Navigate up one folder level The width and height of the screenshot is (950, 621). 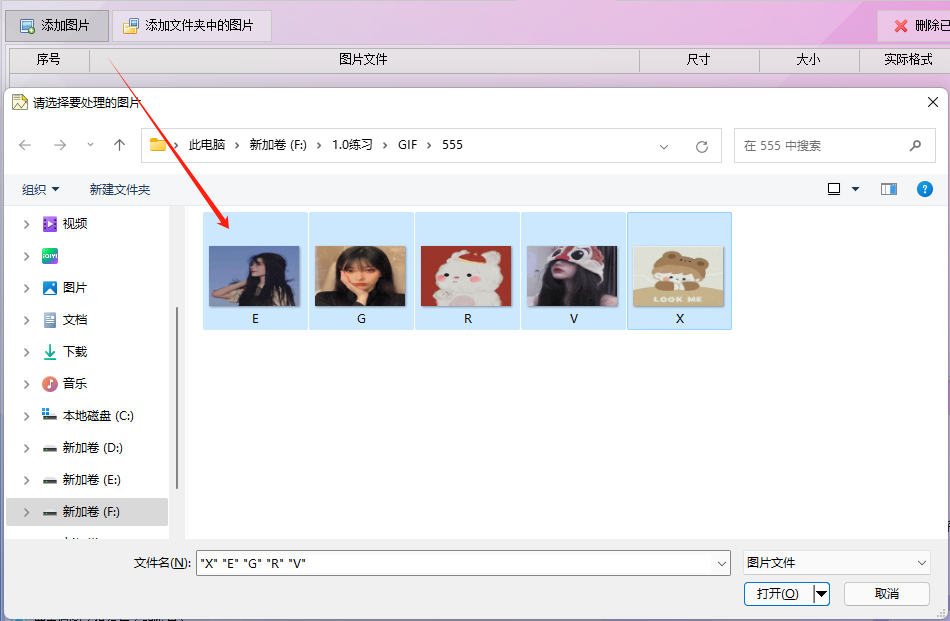pyautogui.click(x=120, y=145)
